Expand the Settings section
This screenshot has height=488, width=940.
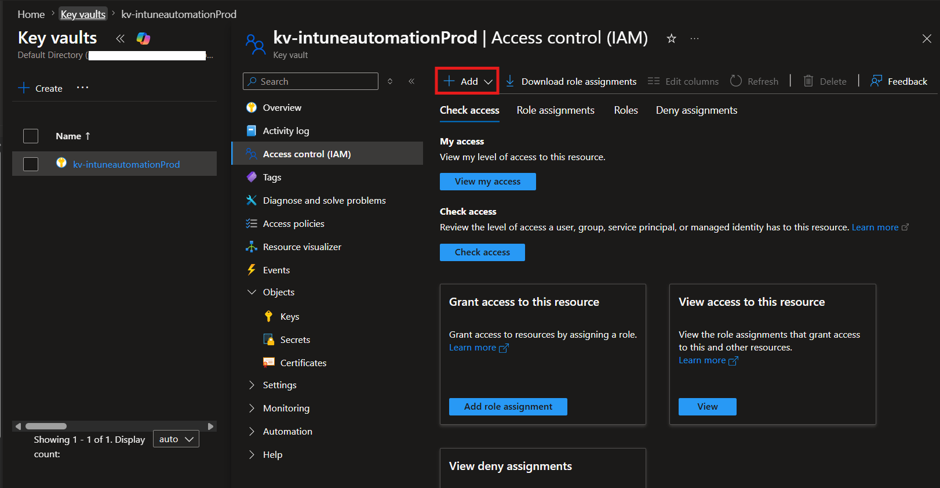click(x=251, y=385)
